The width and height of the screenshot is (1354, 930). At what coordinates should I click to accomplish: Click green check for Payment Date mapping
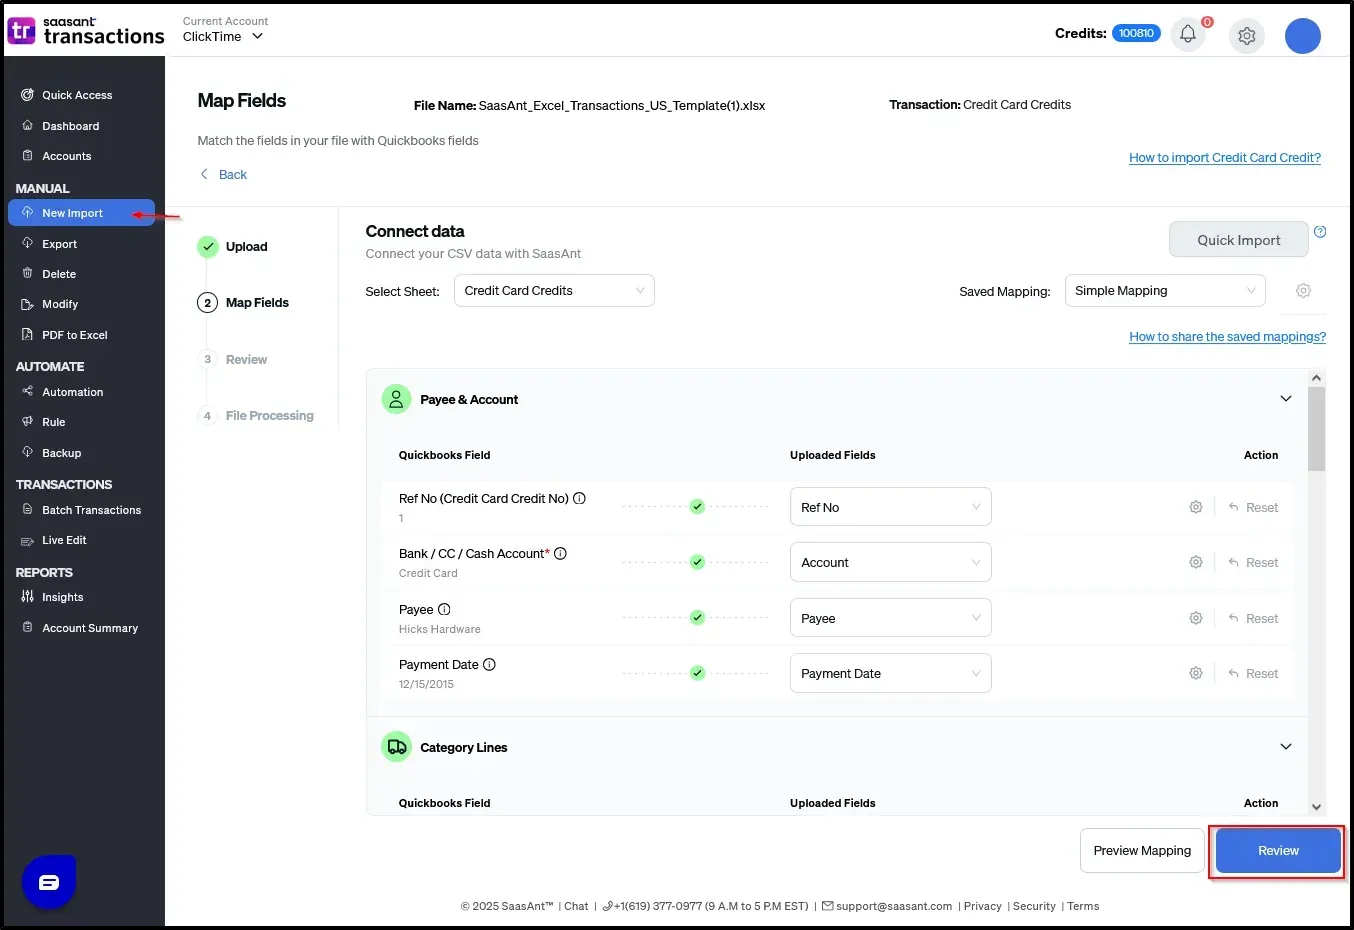pos(697,673)
